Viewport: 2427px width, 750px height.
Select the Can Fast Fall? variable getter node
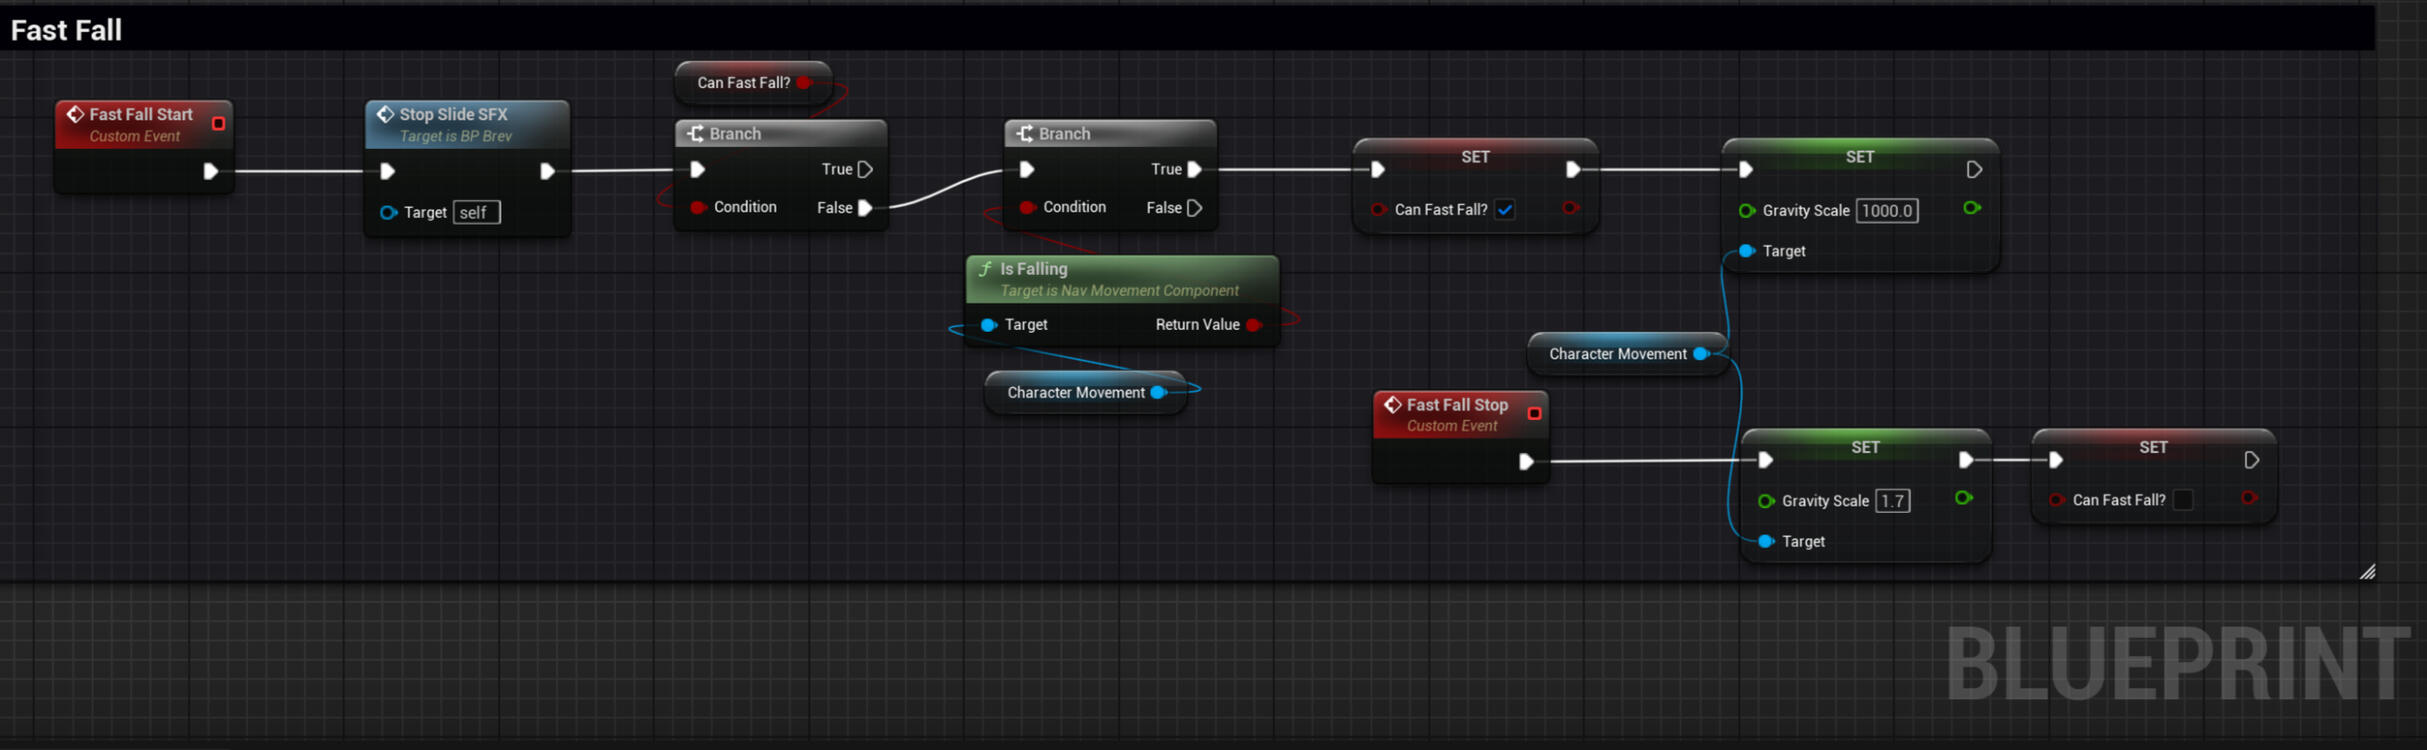pos(743,83)
